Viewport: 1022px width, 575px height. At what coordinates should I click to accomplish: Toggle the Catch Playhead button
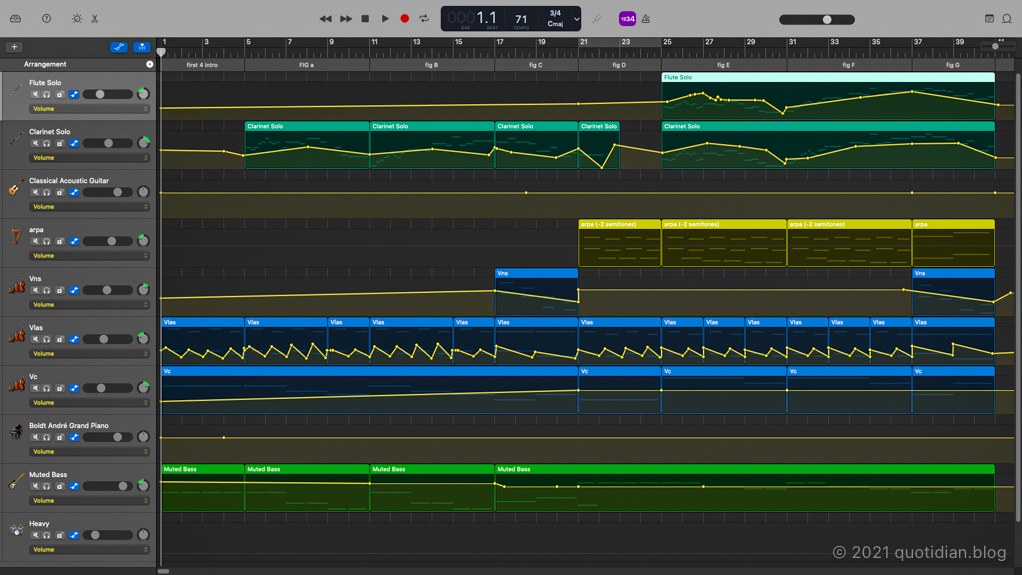pyautogui.click(x=141, y=47)
